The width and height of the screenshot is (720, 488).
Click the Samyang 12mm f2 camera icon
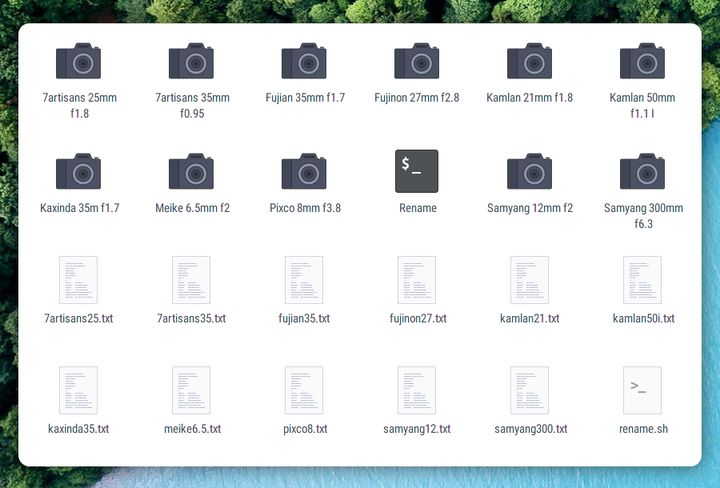pos(529,171)
